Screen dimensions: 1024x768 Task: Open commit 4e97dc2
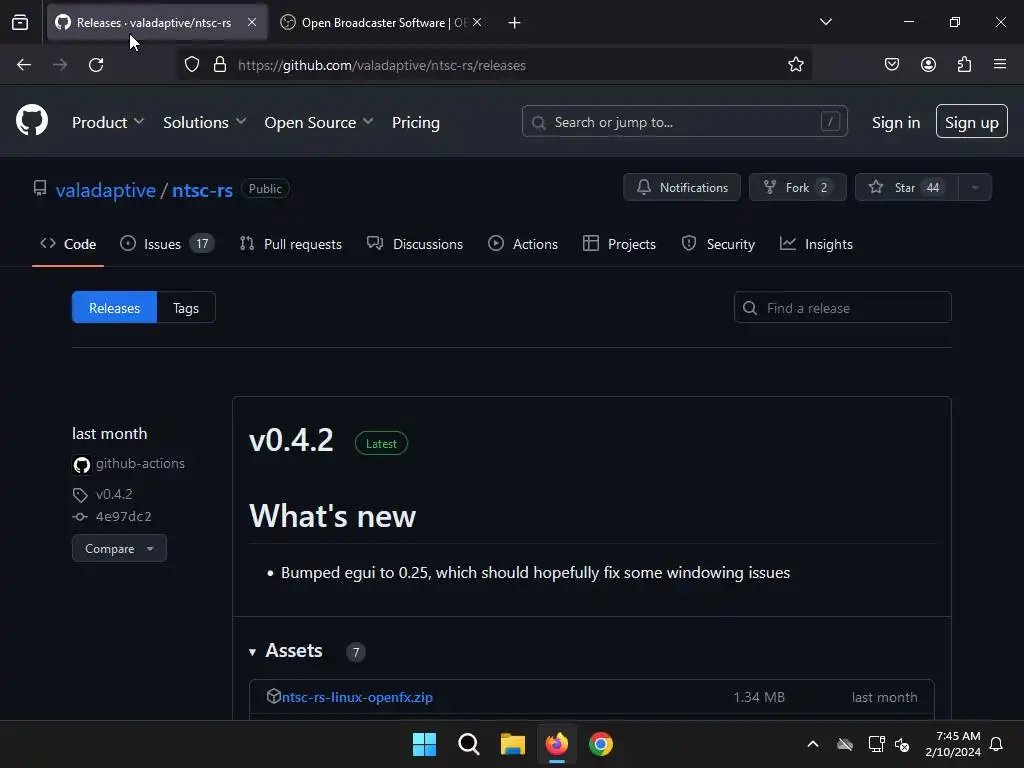coord(123,517)
